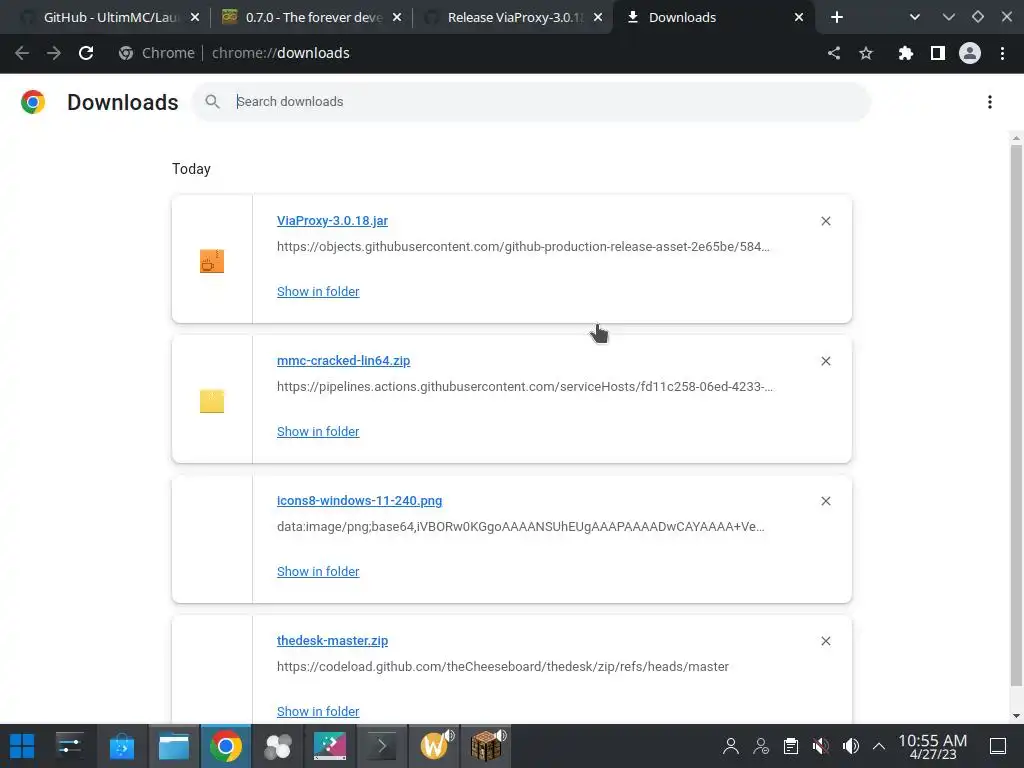
Task: Close the Release ViaProxy tab
Action: [598, 18]
